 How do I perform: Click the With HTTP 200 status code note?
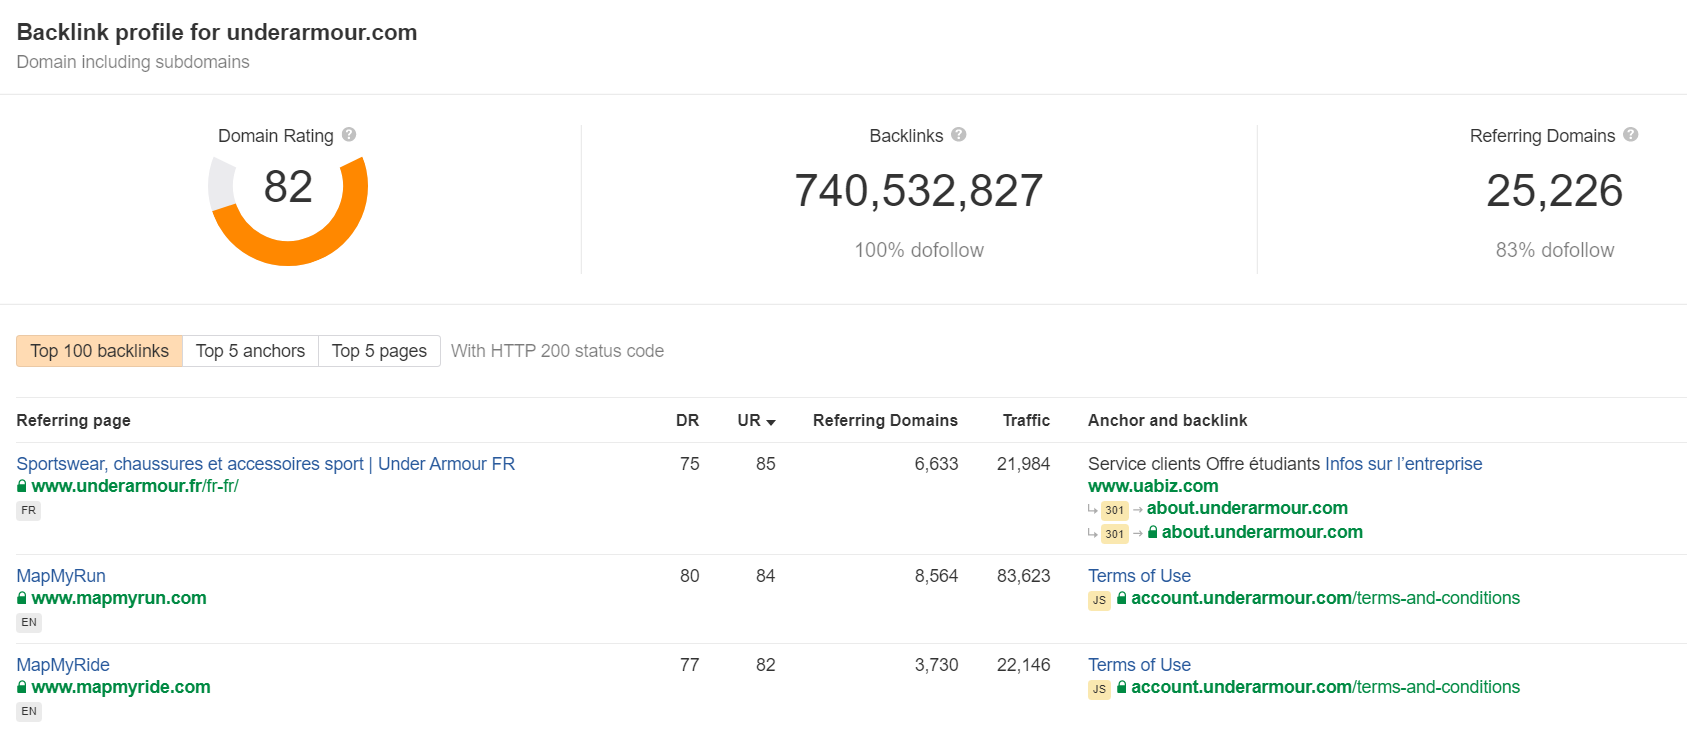[557, 351]
